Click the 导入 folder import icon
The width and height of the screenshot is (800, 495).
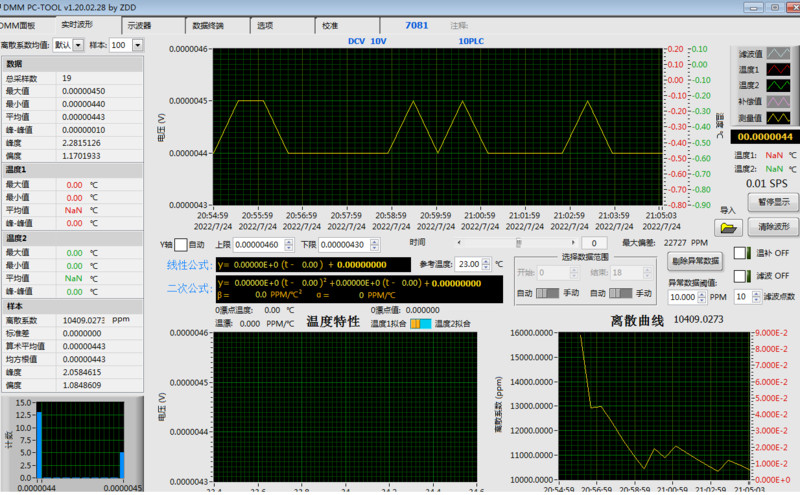tap(727, 228)
